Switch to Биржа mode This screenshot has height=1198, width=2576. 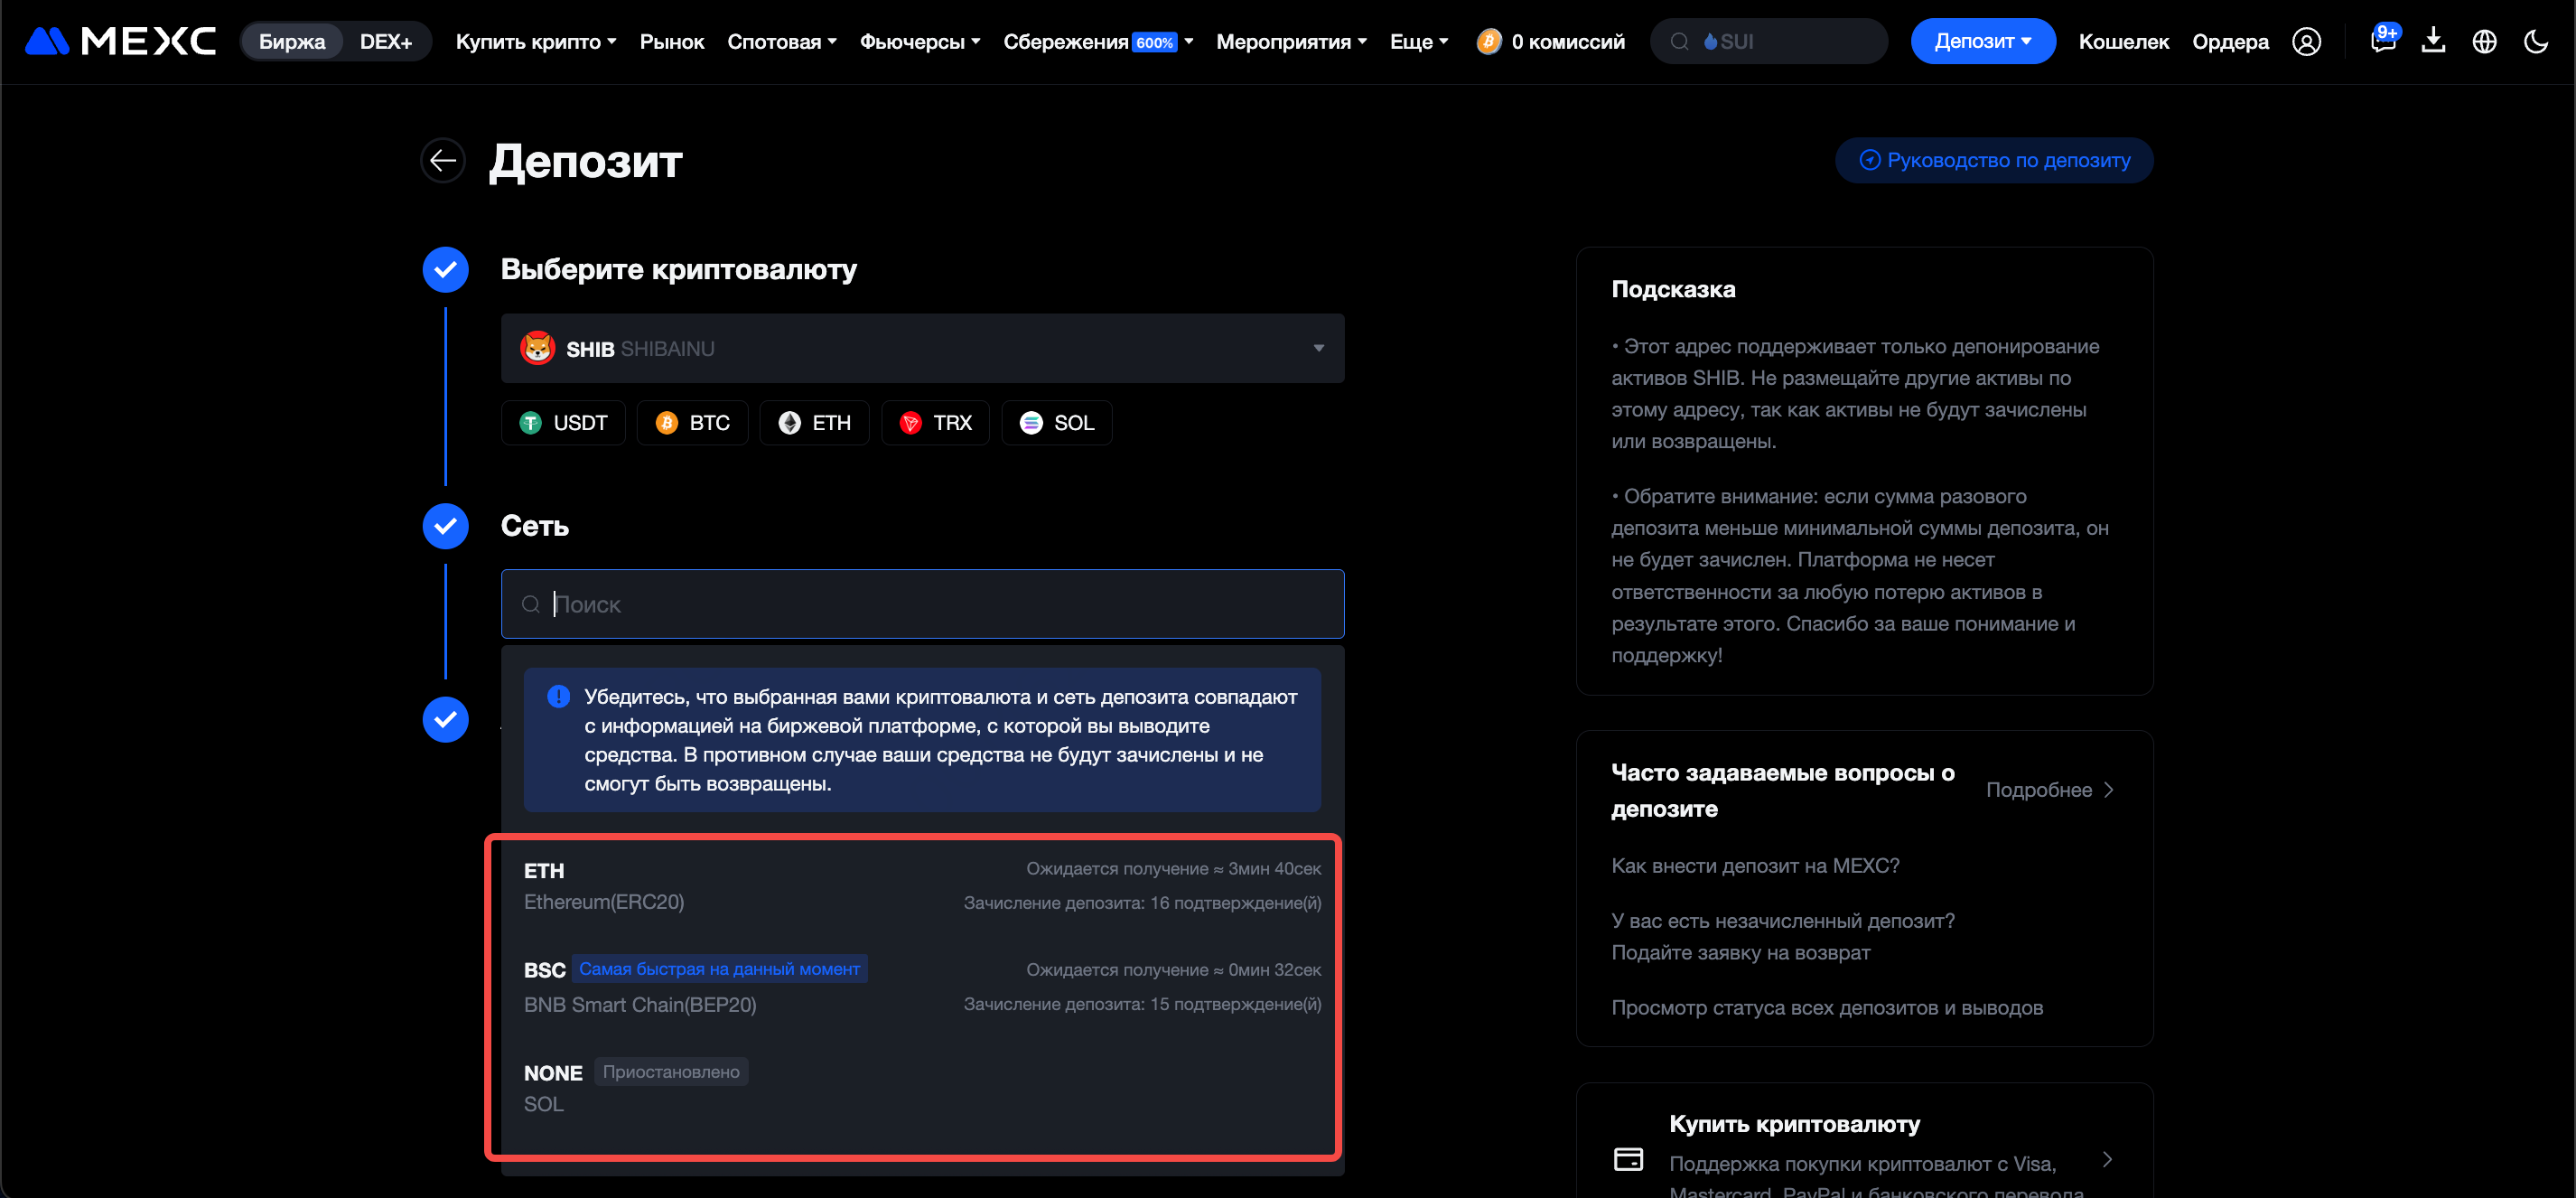pyautogui.click(x=292, y=41)
